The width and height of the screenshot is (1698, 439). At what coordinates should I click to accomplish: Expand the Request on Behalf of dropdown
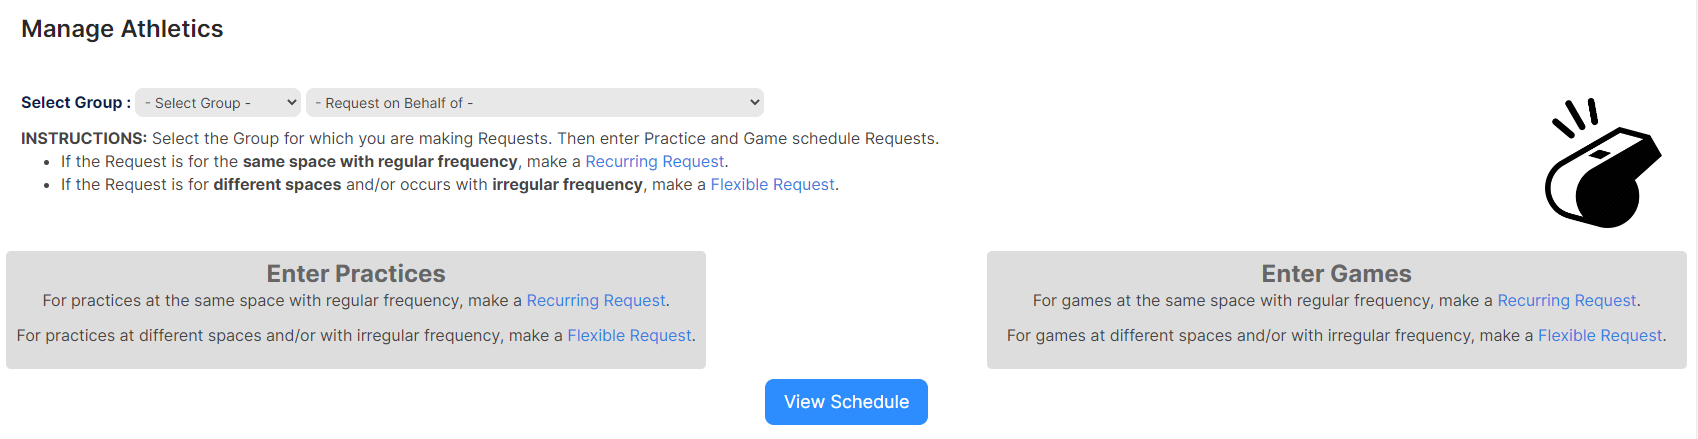click(535, 102)
